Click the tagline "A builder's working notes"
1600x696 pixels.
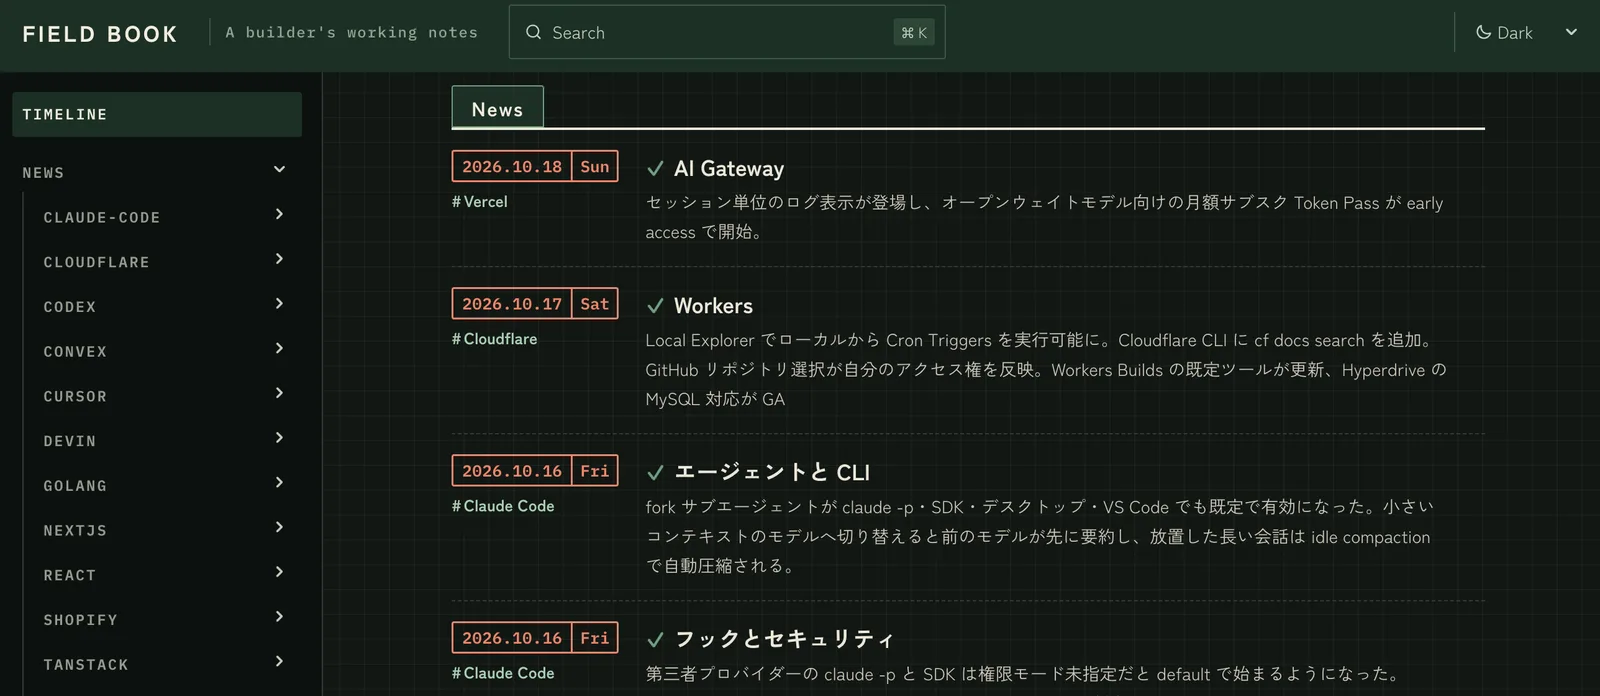pyautogui.click(x=352, y=33)
